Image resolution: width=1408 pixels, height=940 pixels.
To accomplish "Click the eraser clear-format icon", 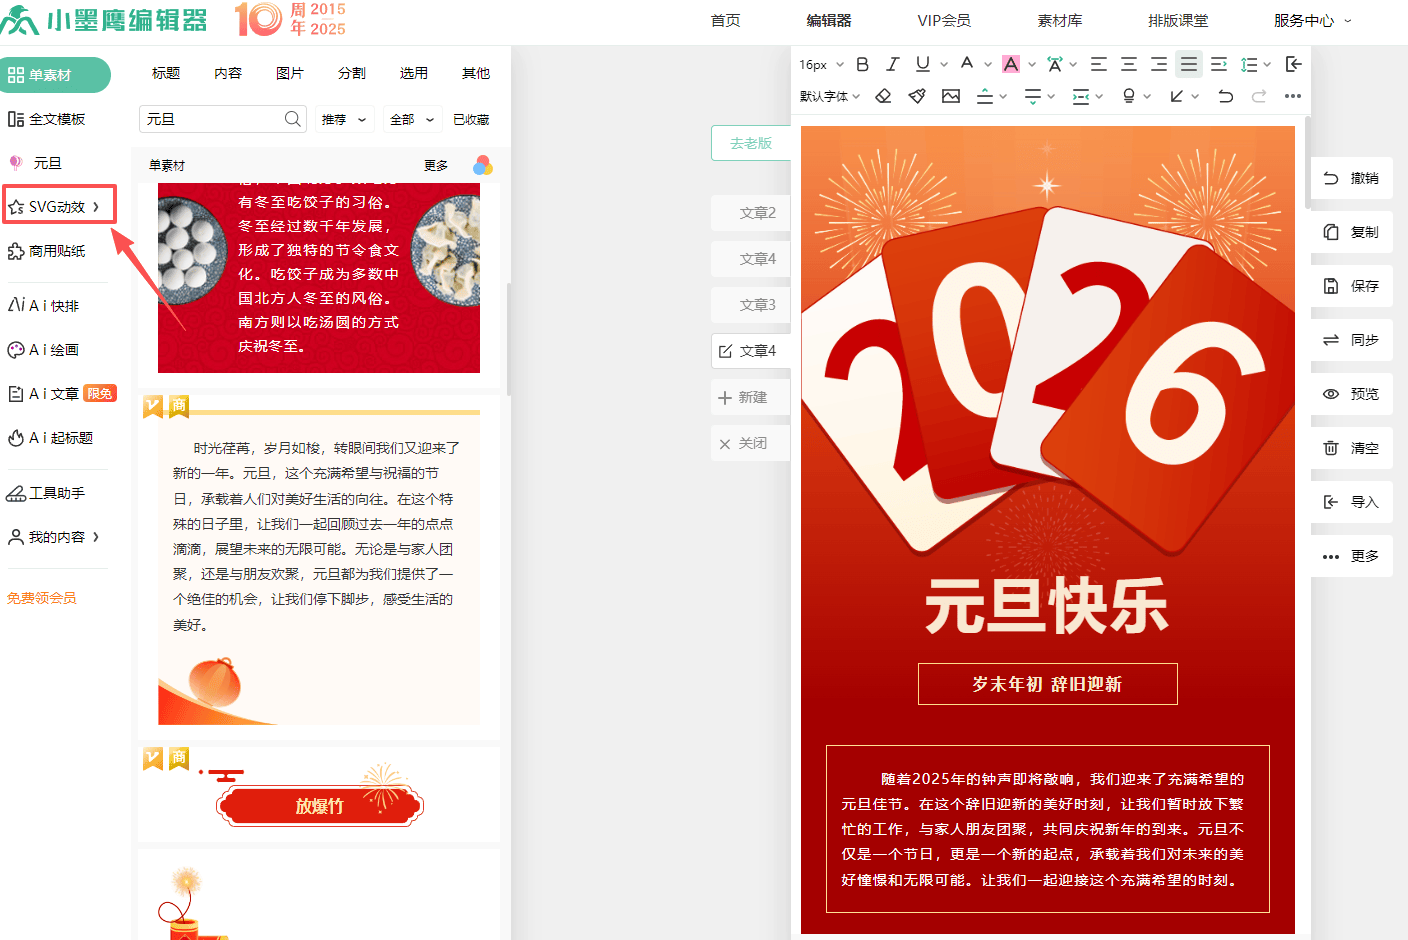I will [883, 96].
